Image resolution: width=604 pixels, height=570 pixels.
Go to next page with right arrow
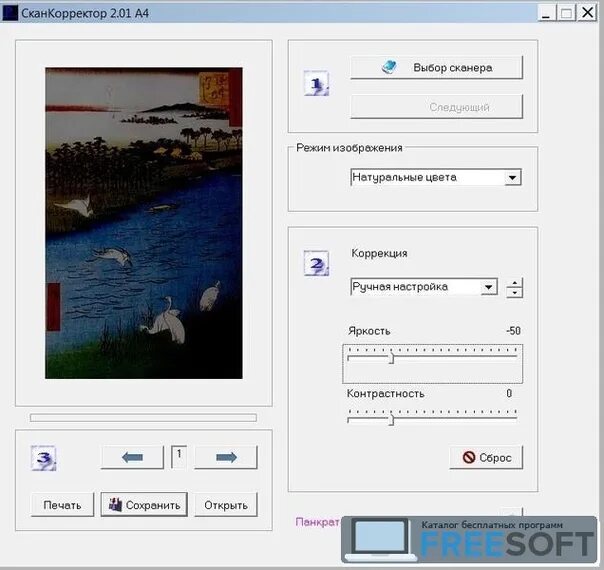pyautogui.click(x=226, y=458)
